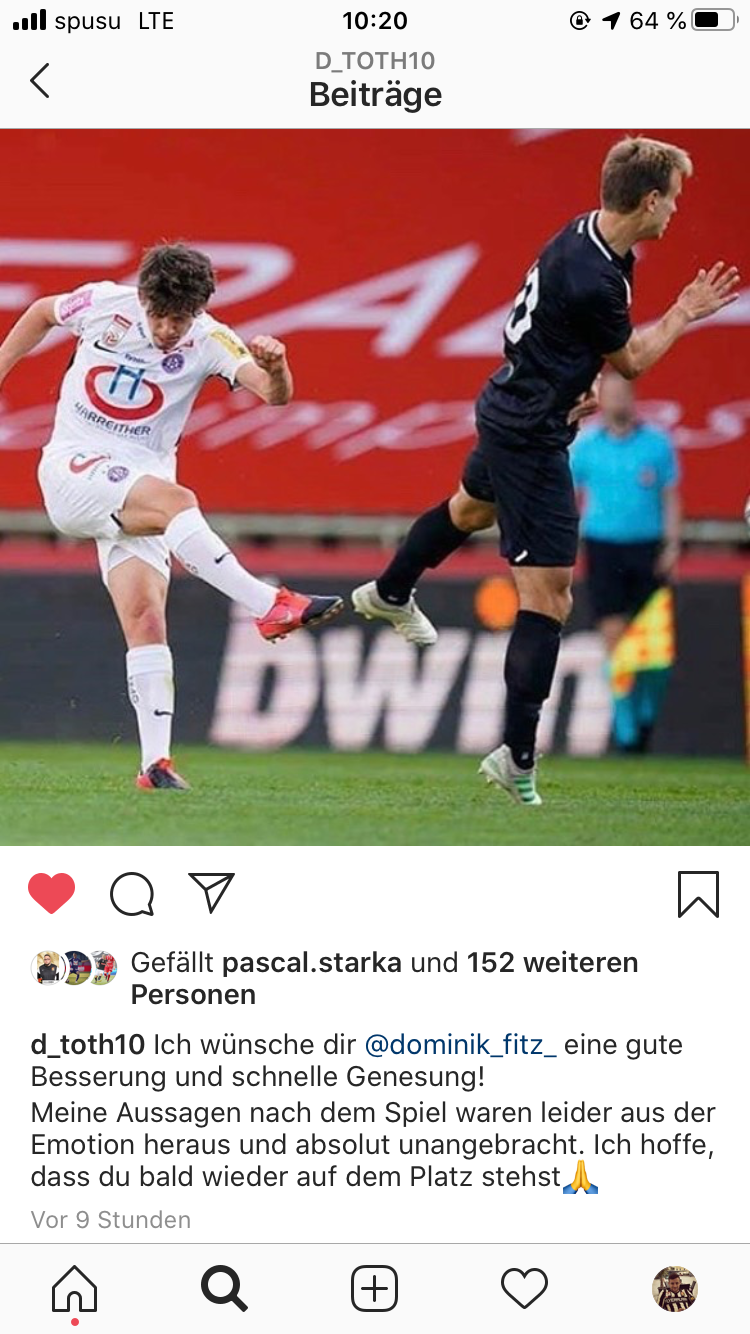This screenshot has height=1334, width=750.
Task: Open pascal.starka profile from likes
Action: click(312, 963)
